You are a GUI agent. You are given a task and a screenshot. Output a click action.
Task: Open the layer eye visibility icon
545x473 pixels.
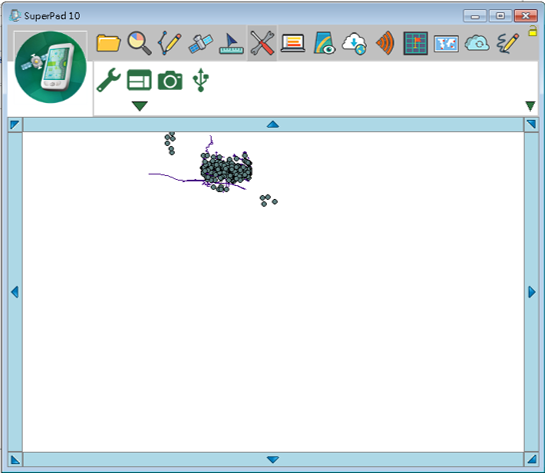pos(324,43)
